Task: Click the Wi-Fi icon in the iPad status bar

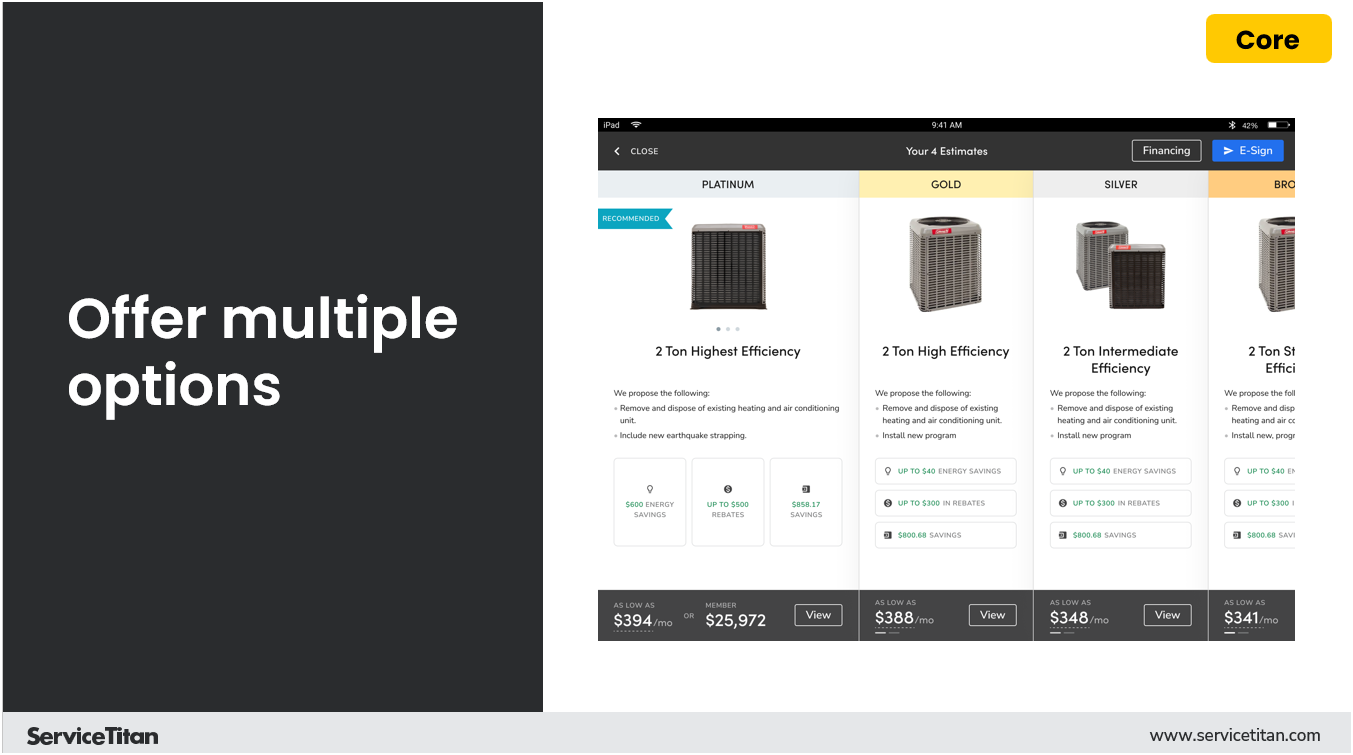Action: point(634,125)
